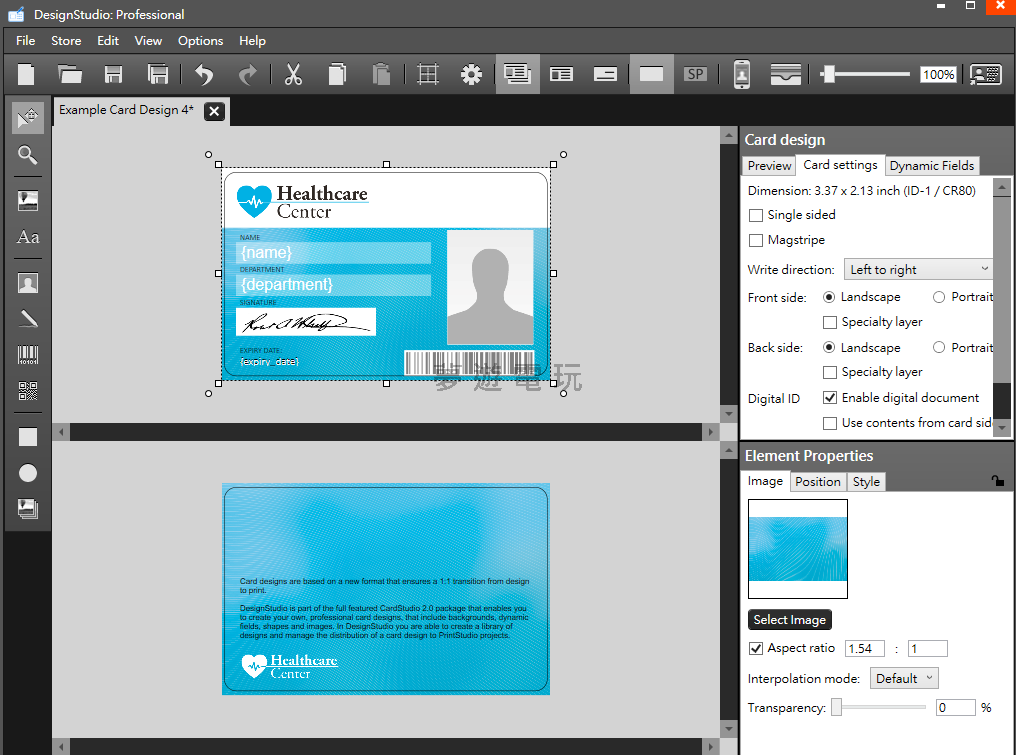
Task: Click the Transparency slider
Action: pyautogui.click(x=879, y=707)
